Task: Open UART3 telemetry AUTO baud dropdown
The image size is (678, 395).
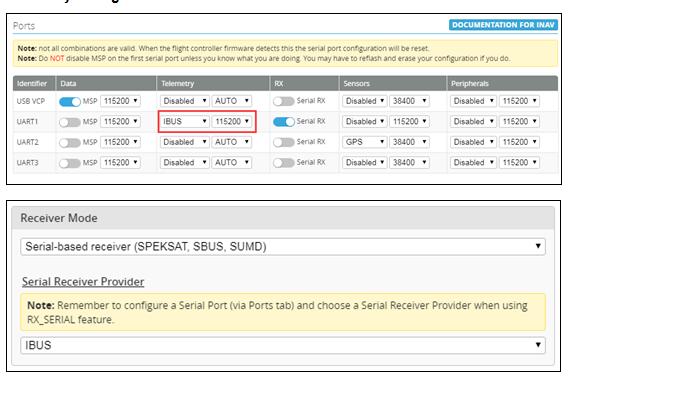Action: pos(232,163)
